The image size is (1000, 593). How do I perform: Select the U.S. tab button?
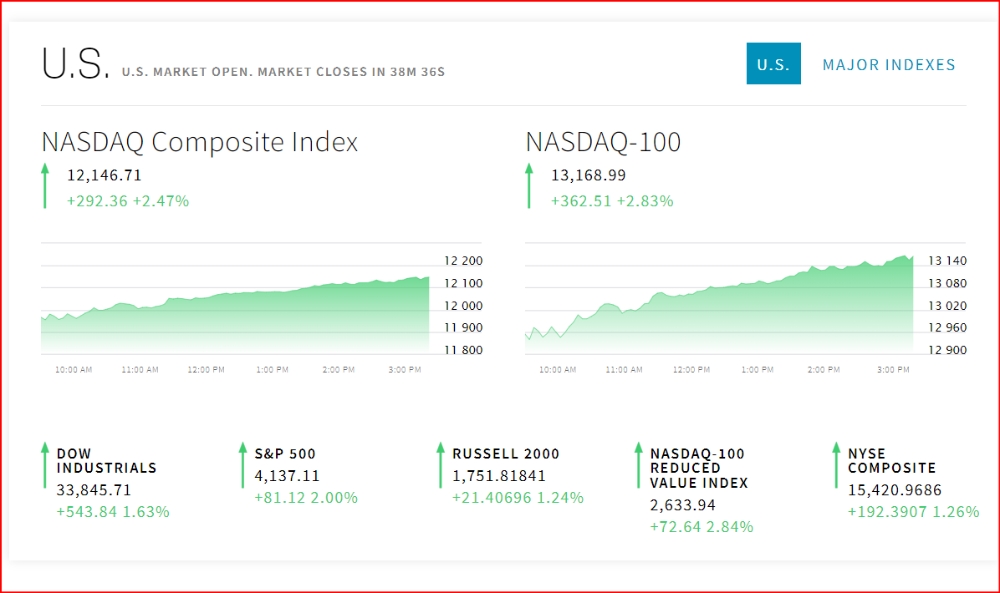click(x=773, y=65)
